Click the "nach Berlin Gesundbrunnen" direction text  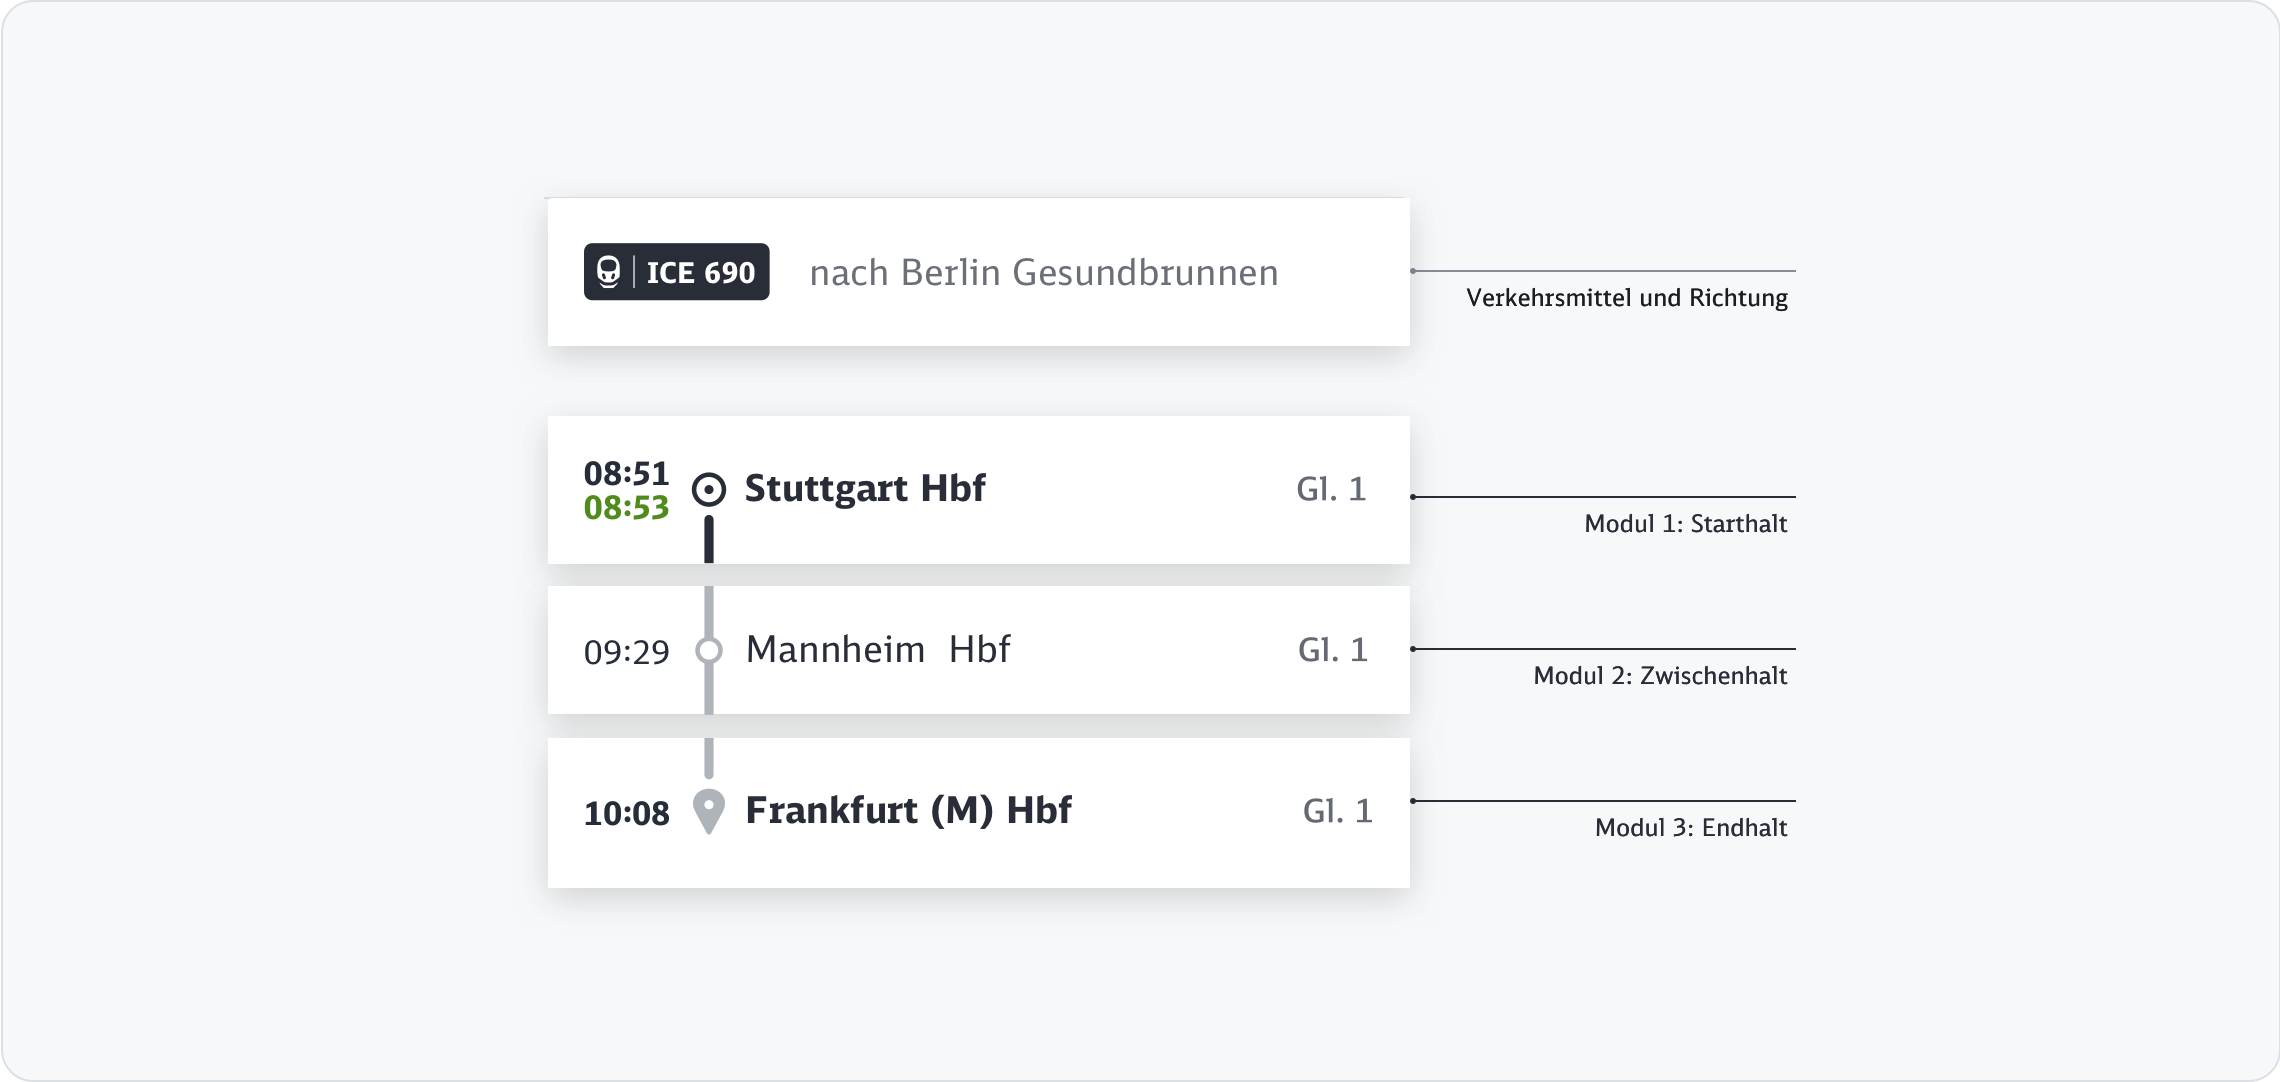click(1043, 272)
